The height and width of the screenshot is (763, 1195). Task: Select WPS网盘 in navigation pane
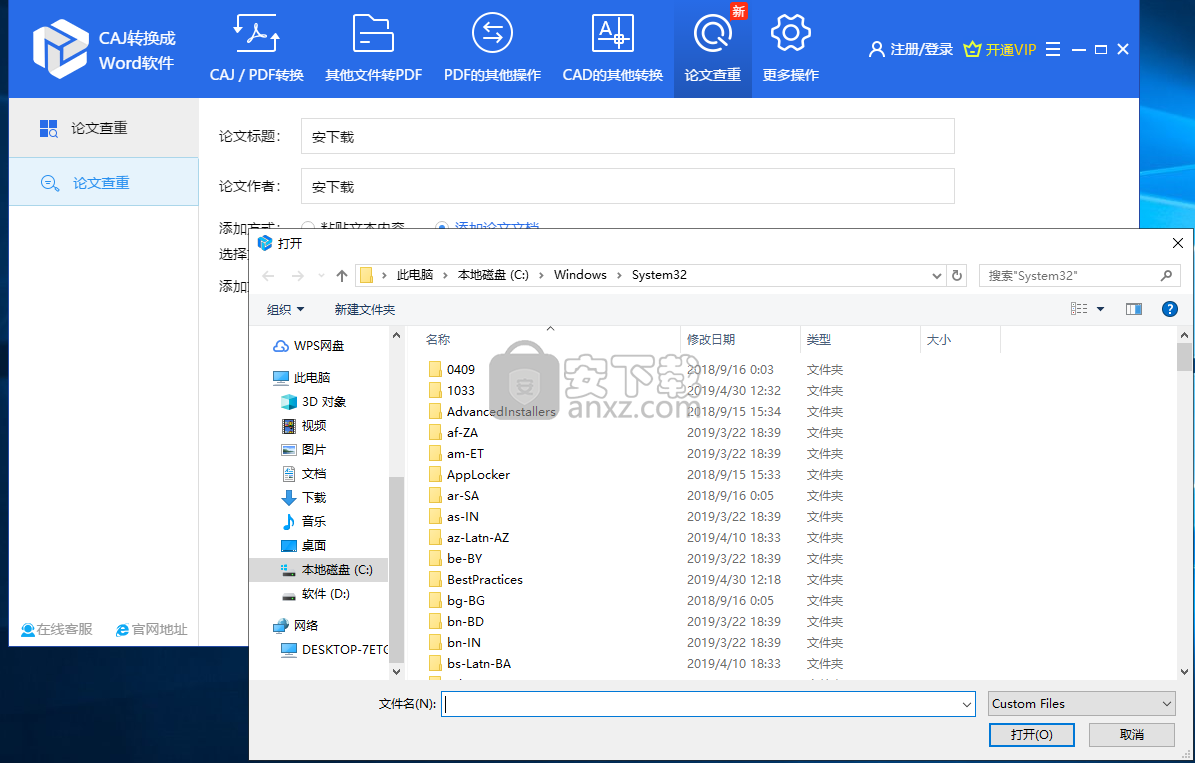(309, 345)
